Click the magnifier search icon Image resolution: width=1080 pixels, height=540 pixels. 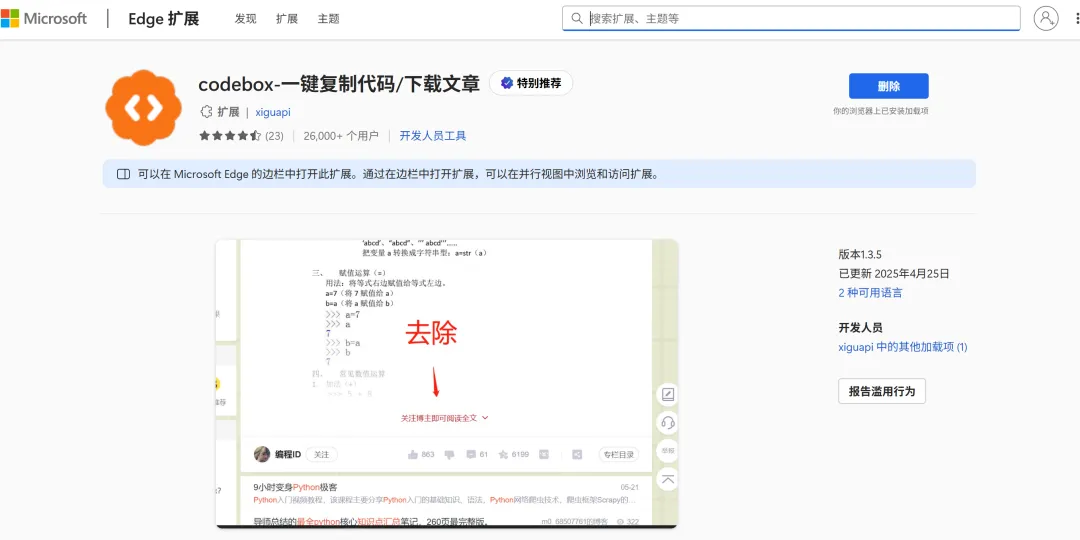(x=576, y=19)
